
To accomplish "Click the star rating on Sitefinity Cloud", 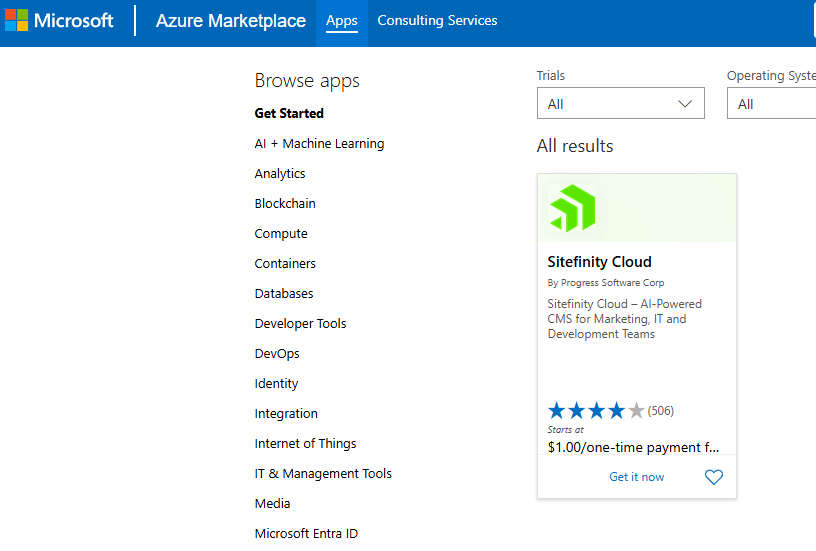I will point(596,411).
